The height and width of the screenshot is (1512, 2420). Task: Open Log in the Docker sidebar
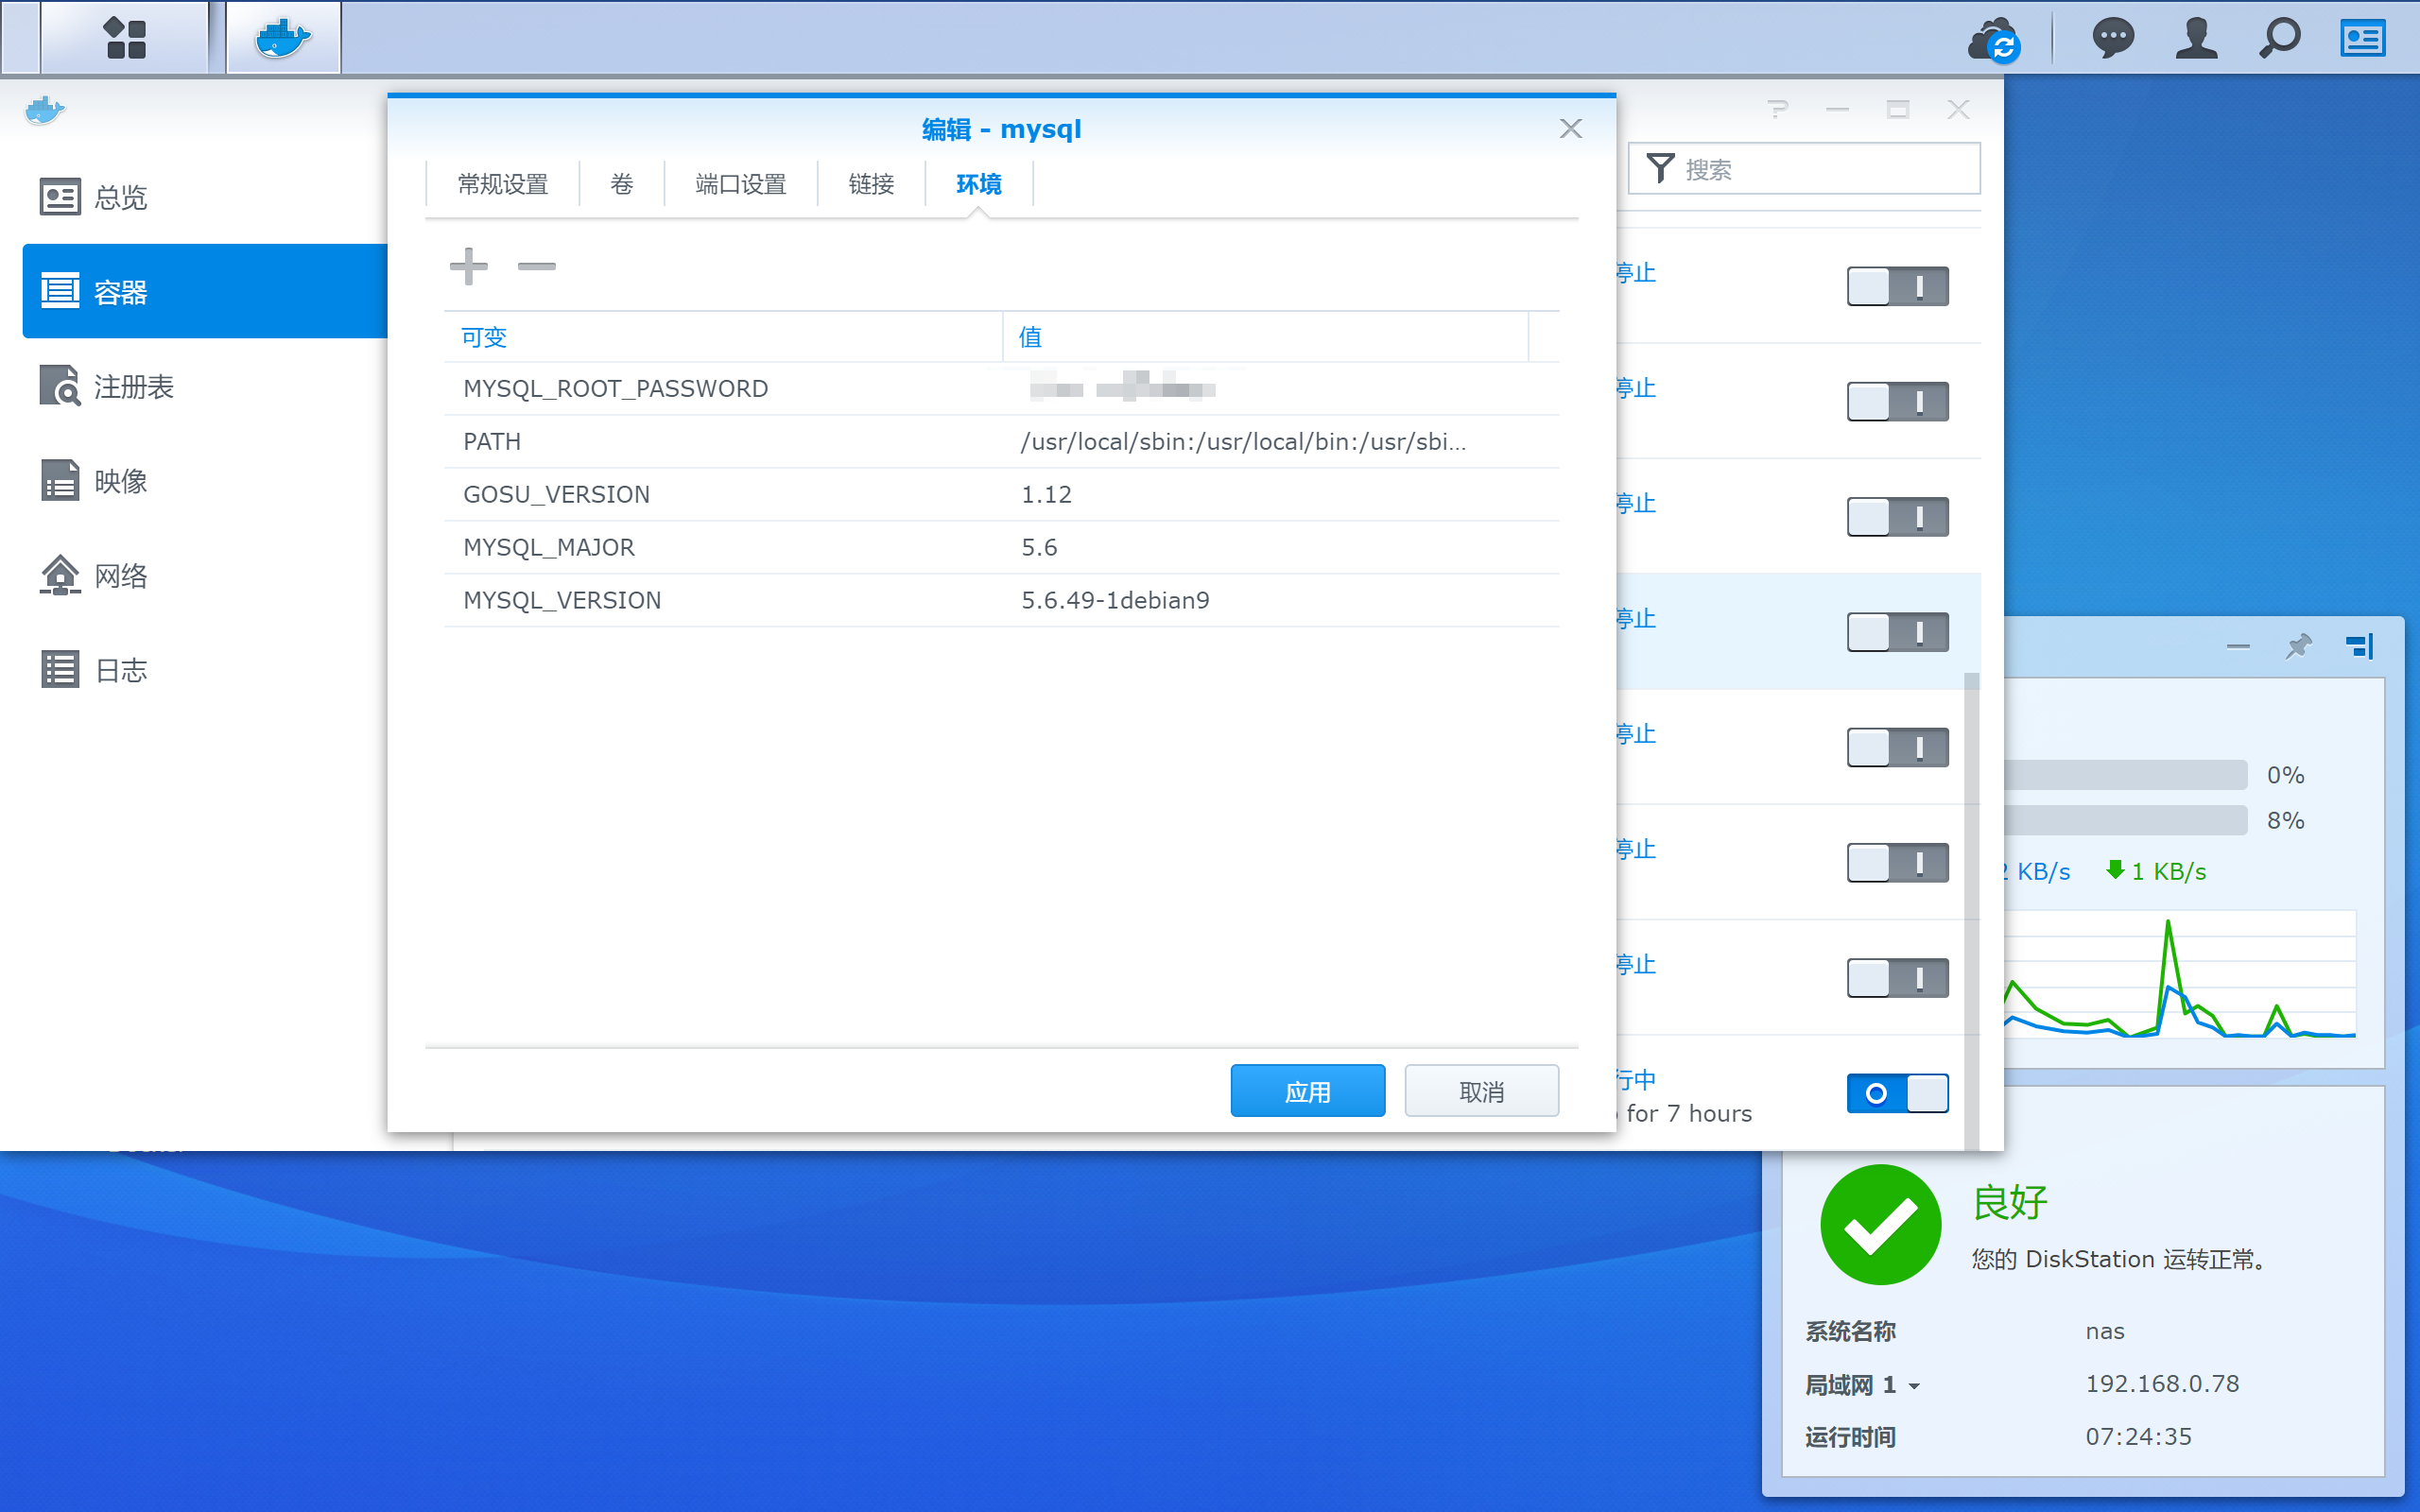click(205, 670)
